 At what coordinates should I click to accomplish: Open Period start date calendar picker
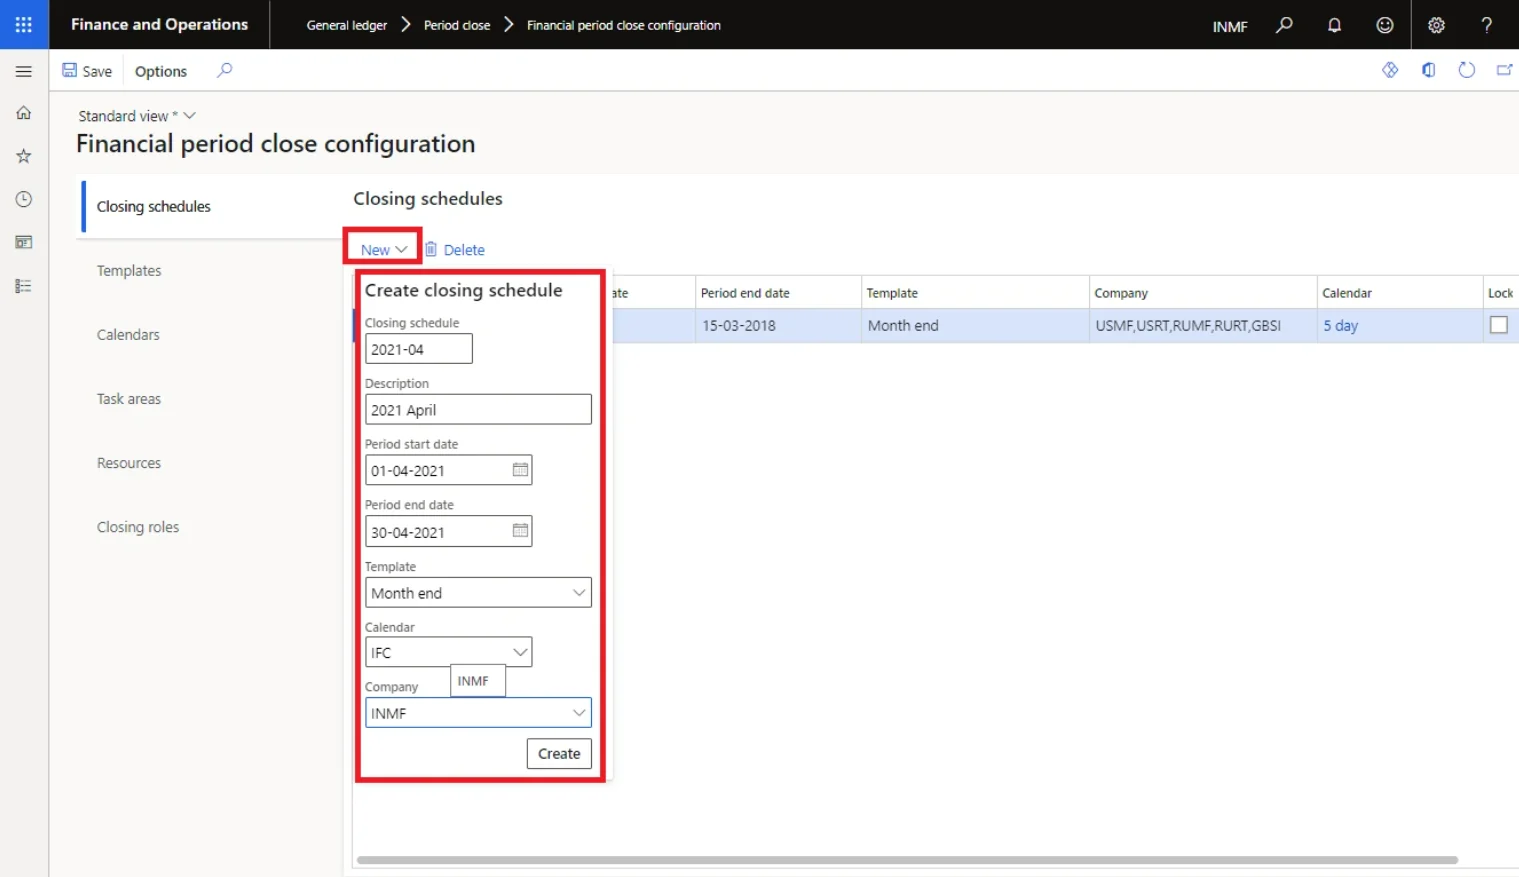(x=520, y=470)
